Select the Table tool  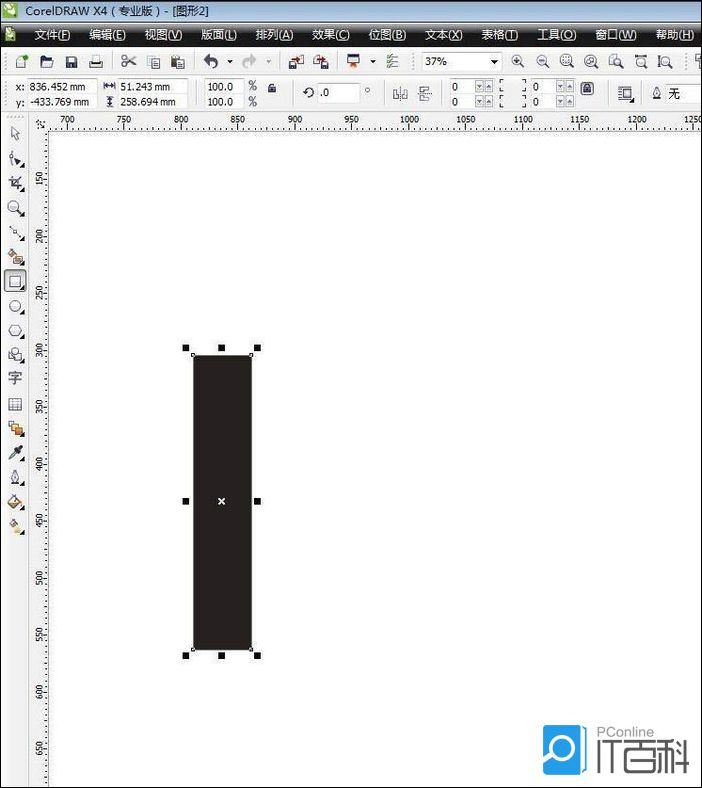[15, 404]
